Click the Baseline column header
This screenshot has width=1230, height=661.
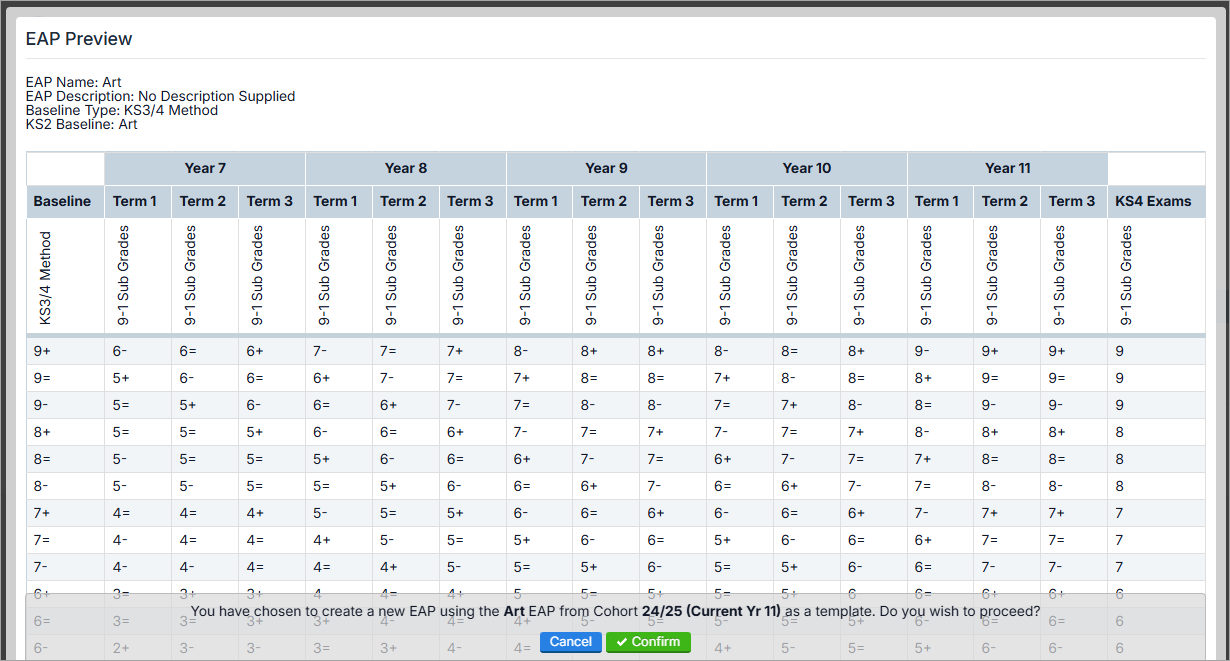pyautogui.click(x=62, y=201)
